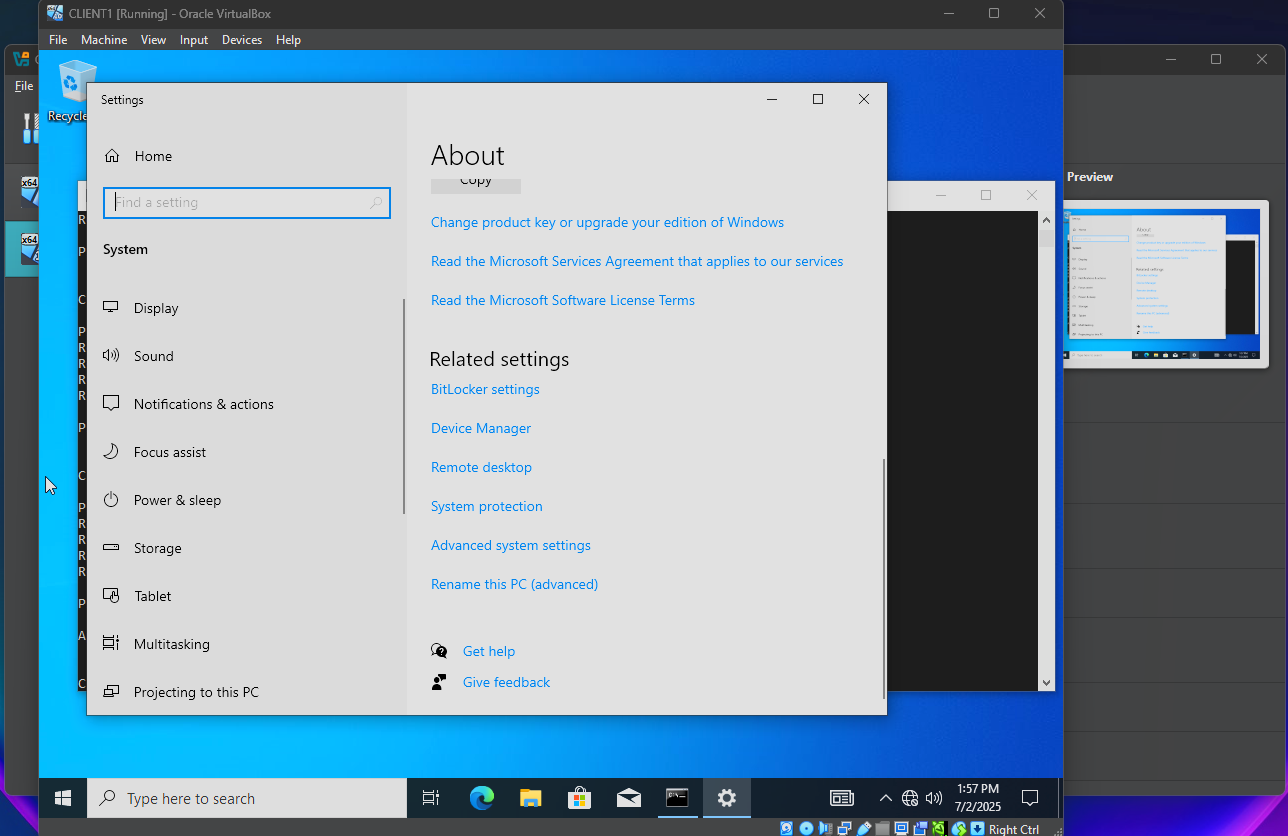Open Advanced system settings link
Screen dimensions: 1288x836
[511, 545]
